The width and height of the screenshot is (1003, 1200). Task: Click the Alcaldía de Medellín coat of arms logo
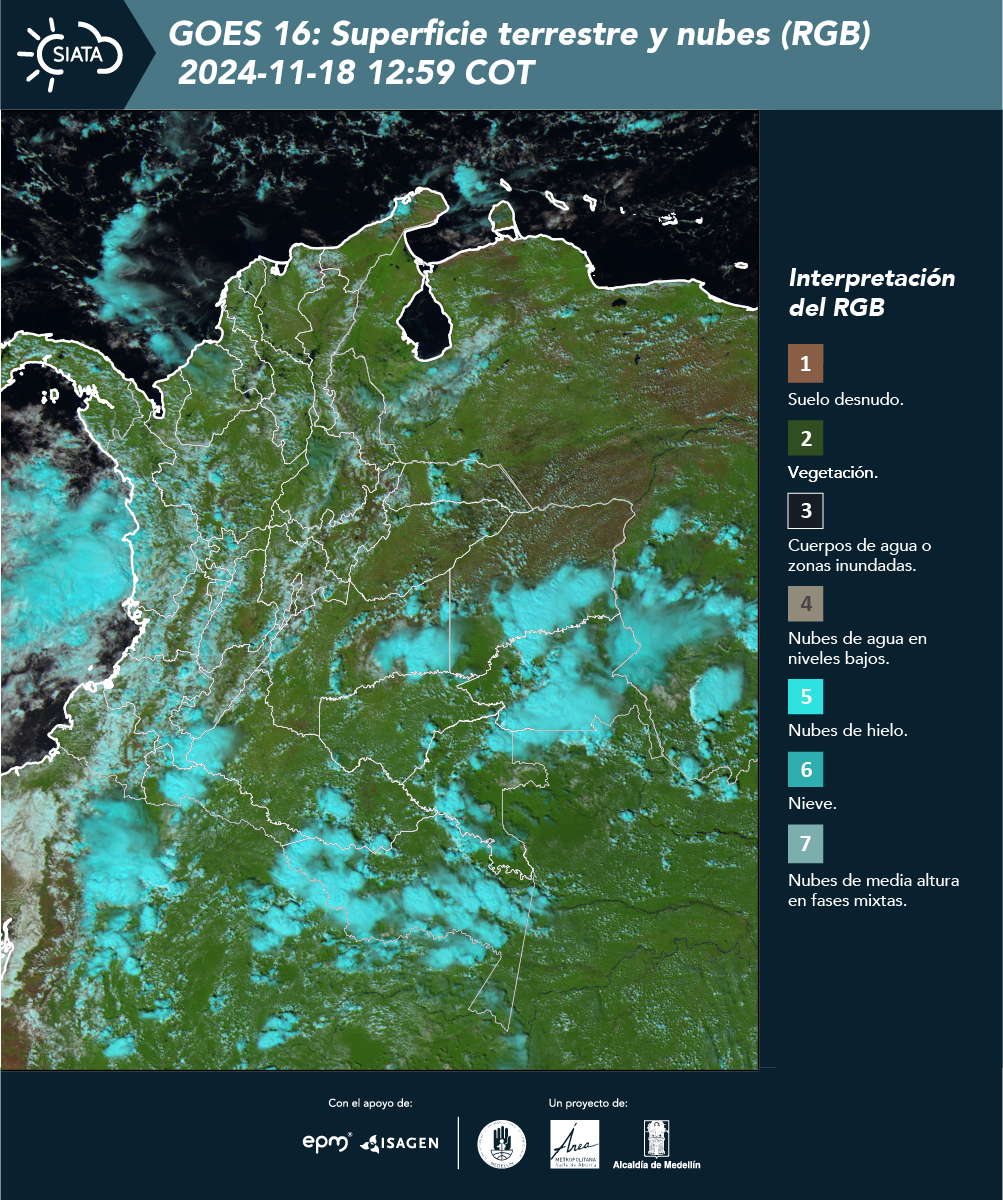656,1138
